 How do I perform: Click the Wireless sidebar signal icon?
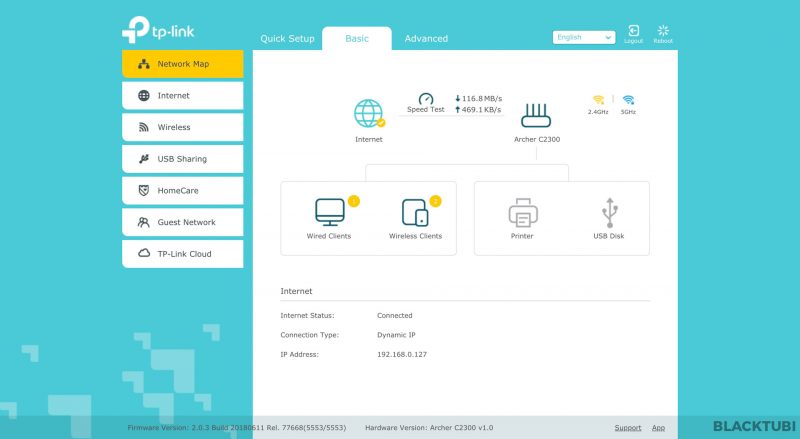(144, 127)
